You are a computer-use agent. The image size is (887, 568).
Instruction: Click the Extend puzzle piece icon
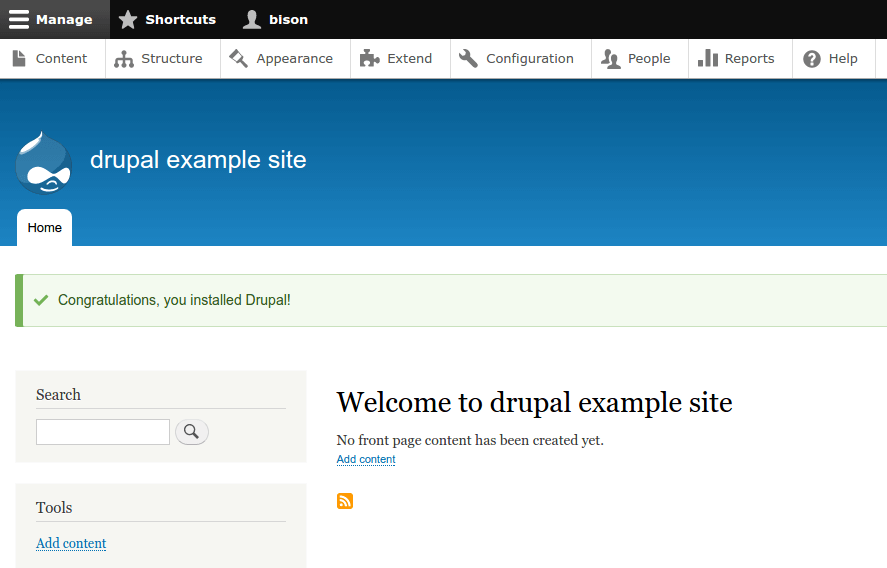pyautogui.click(x=370, y=59)
